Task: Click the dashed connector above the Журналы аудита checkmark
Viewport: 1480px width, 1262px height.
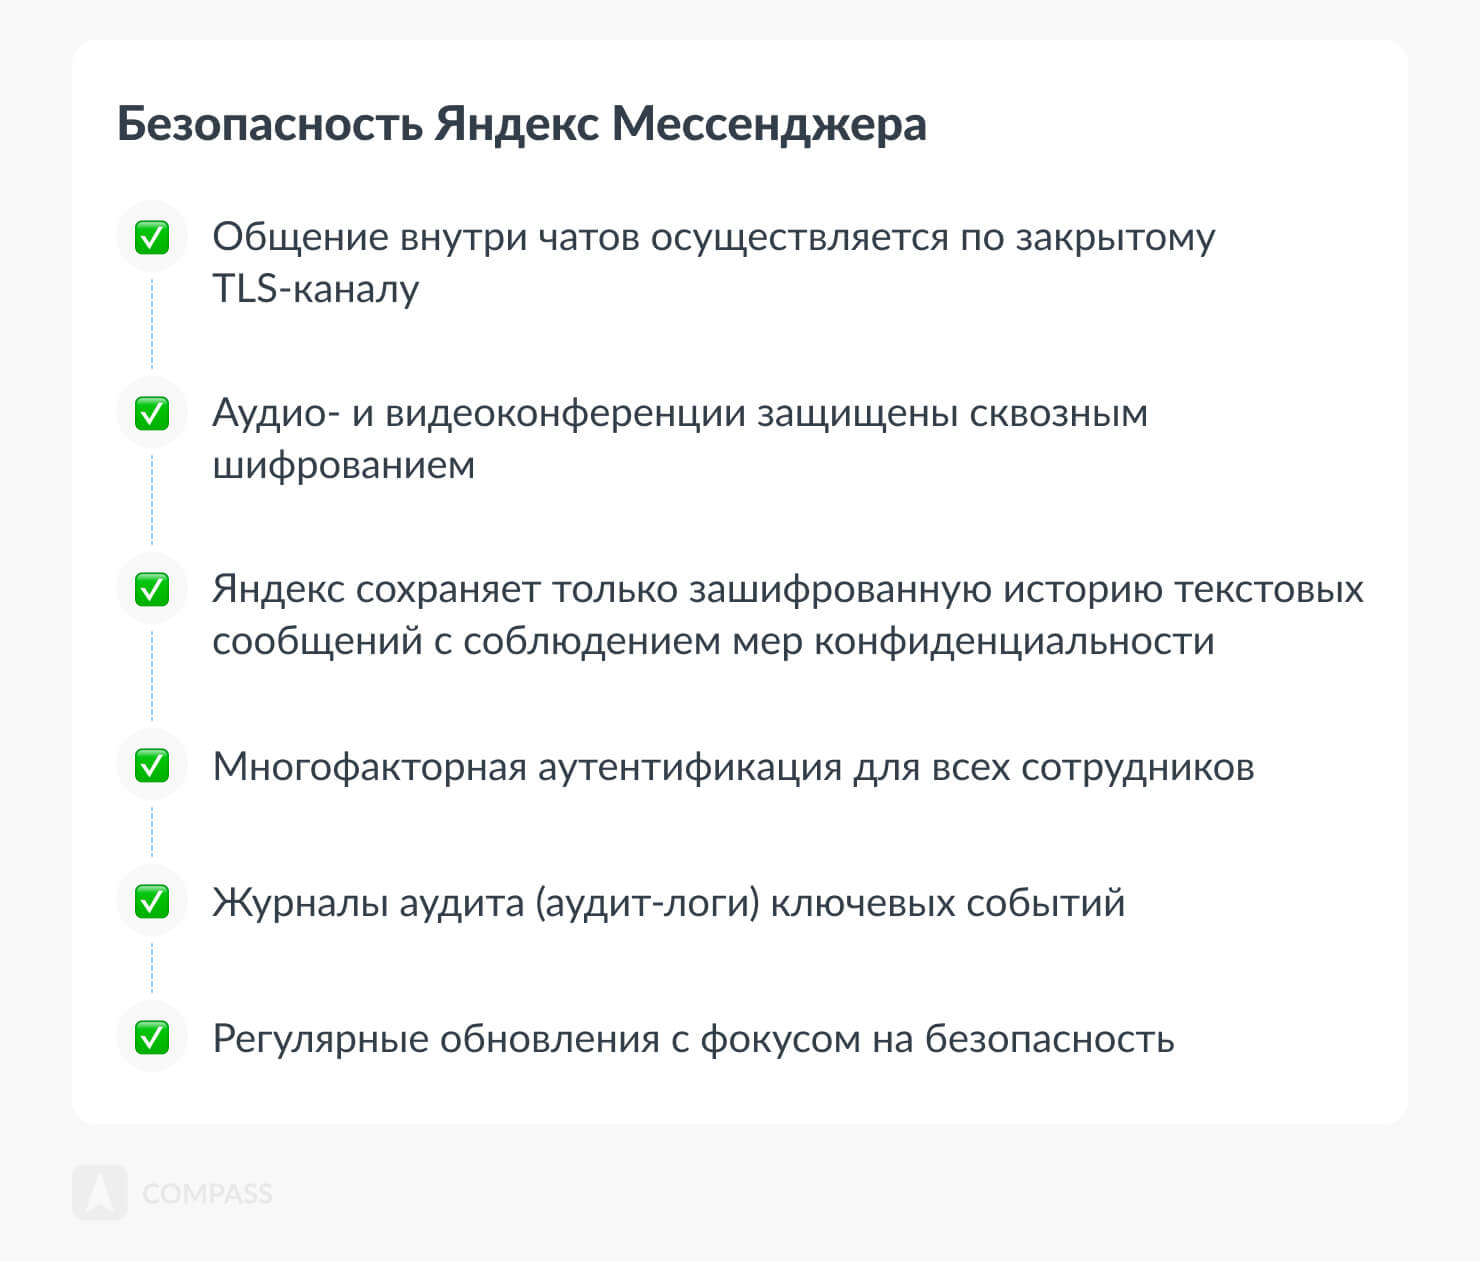Action: pos(152,834)
